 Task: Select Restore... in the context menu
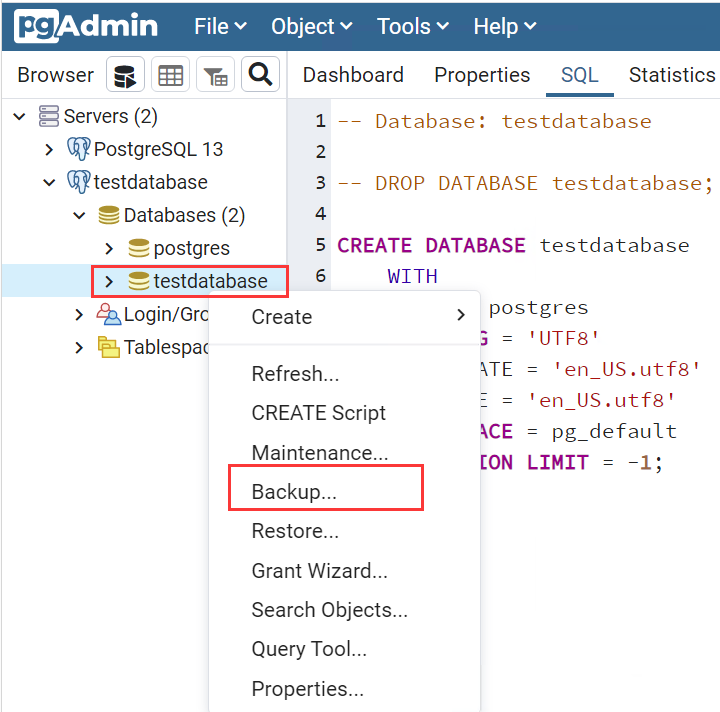[295, 531]
